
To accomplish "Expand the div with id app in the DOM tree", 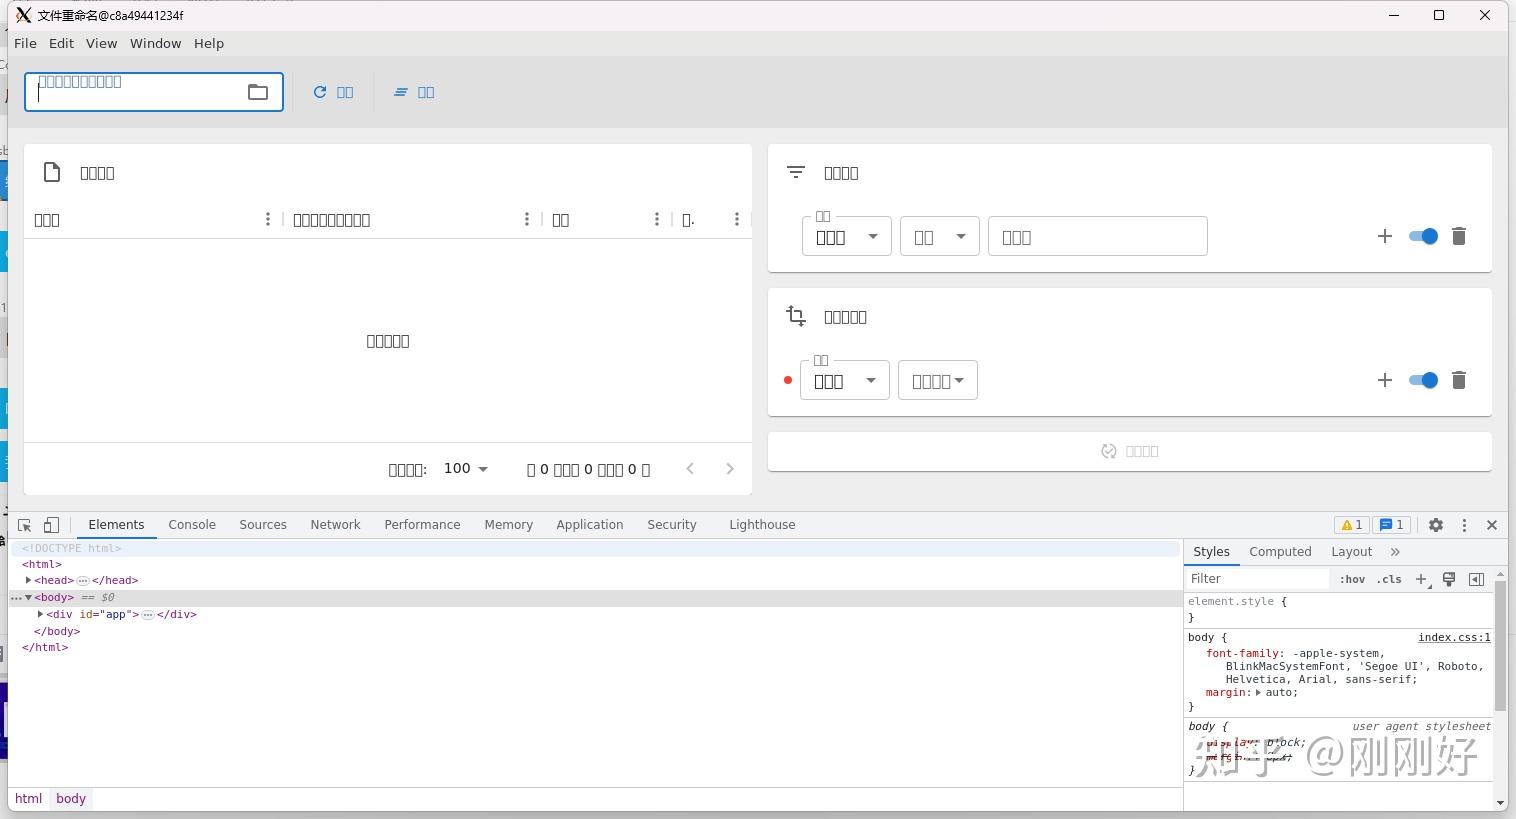I will 40,614.
